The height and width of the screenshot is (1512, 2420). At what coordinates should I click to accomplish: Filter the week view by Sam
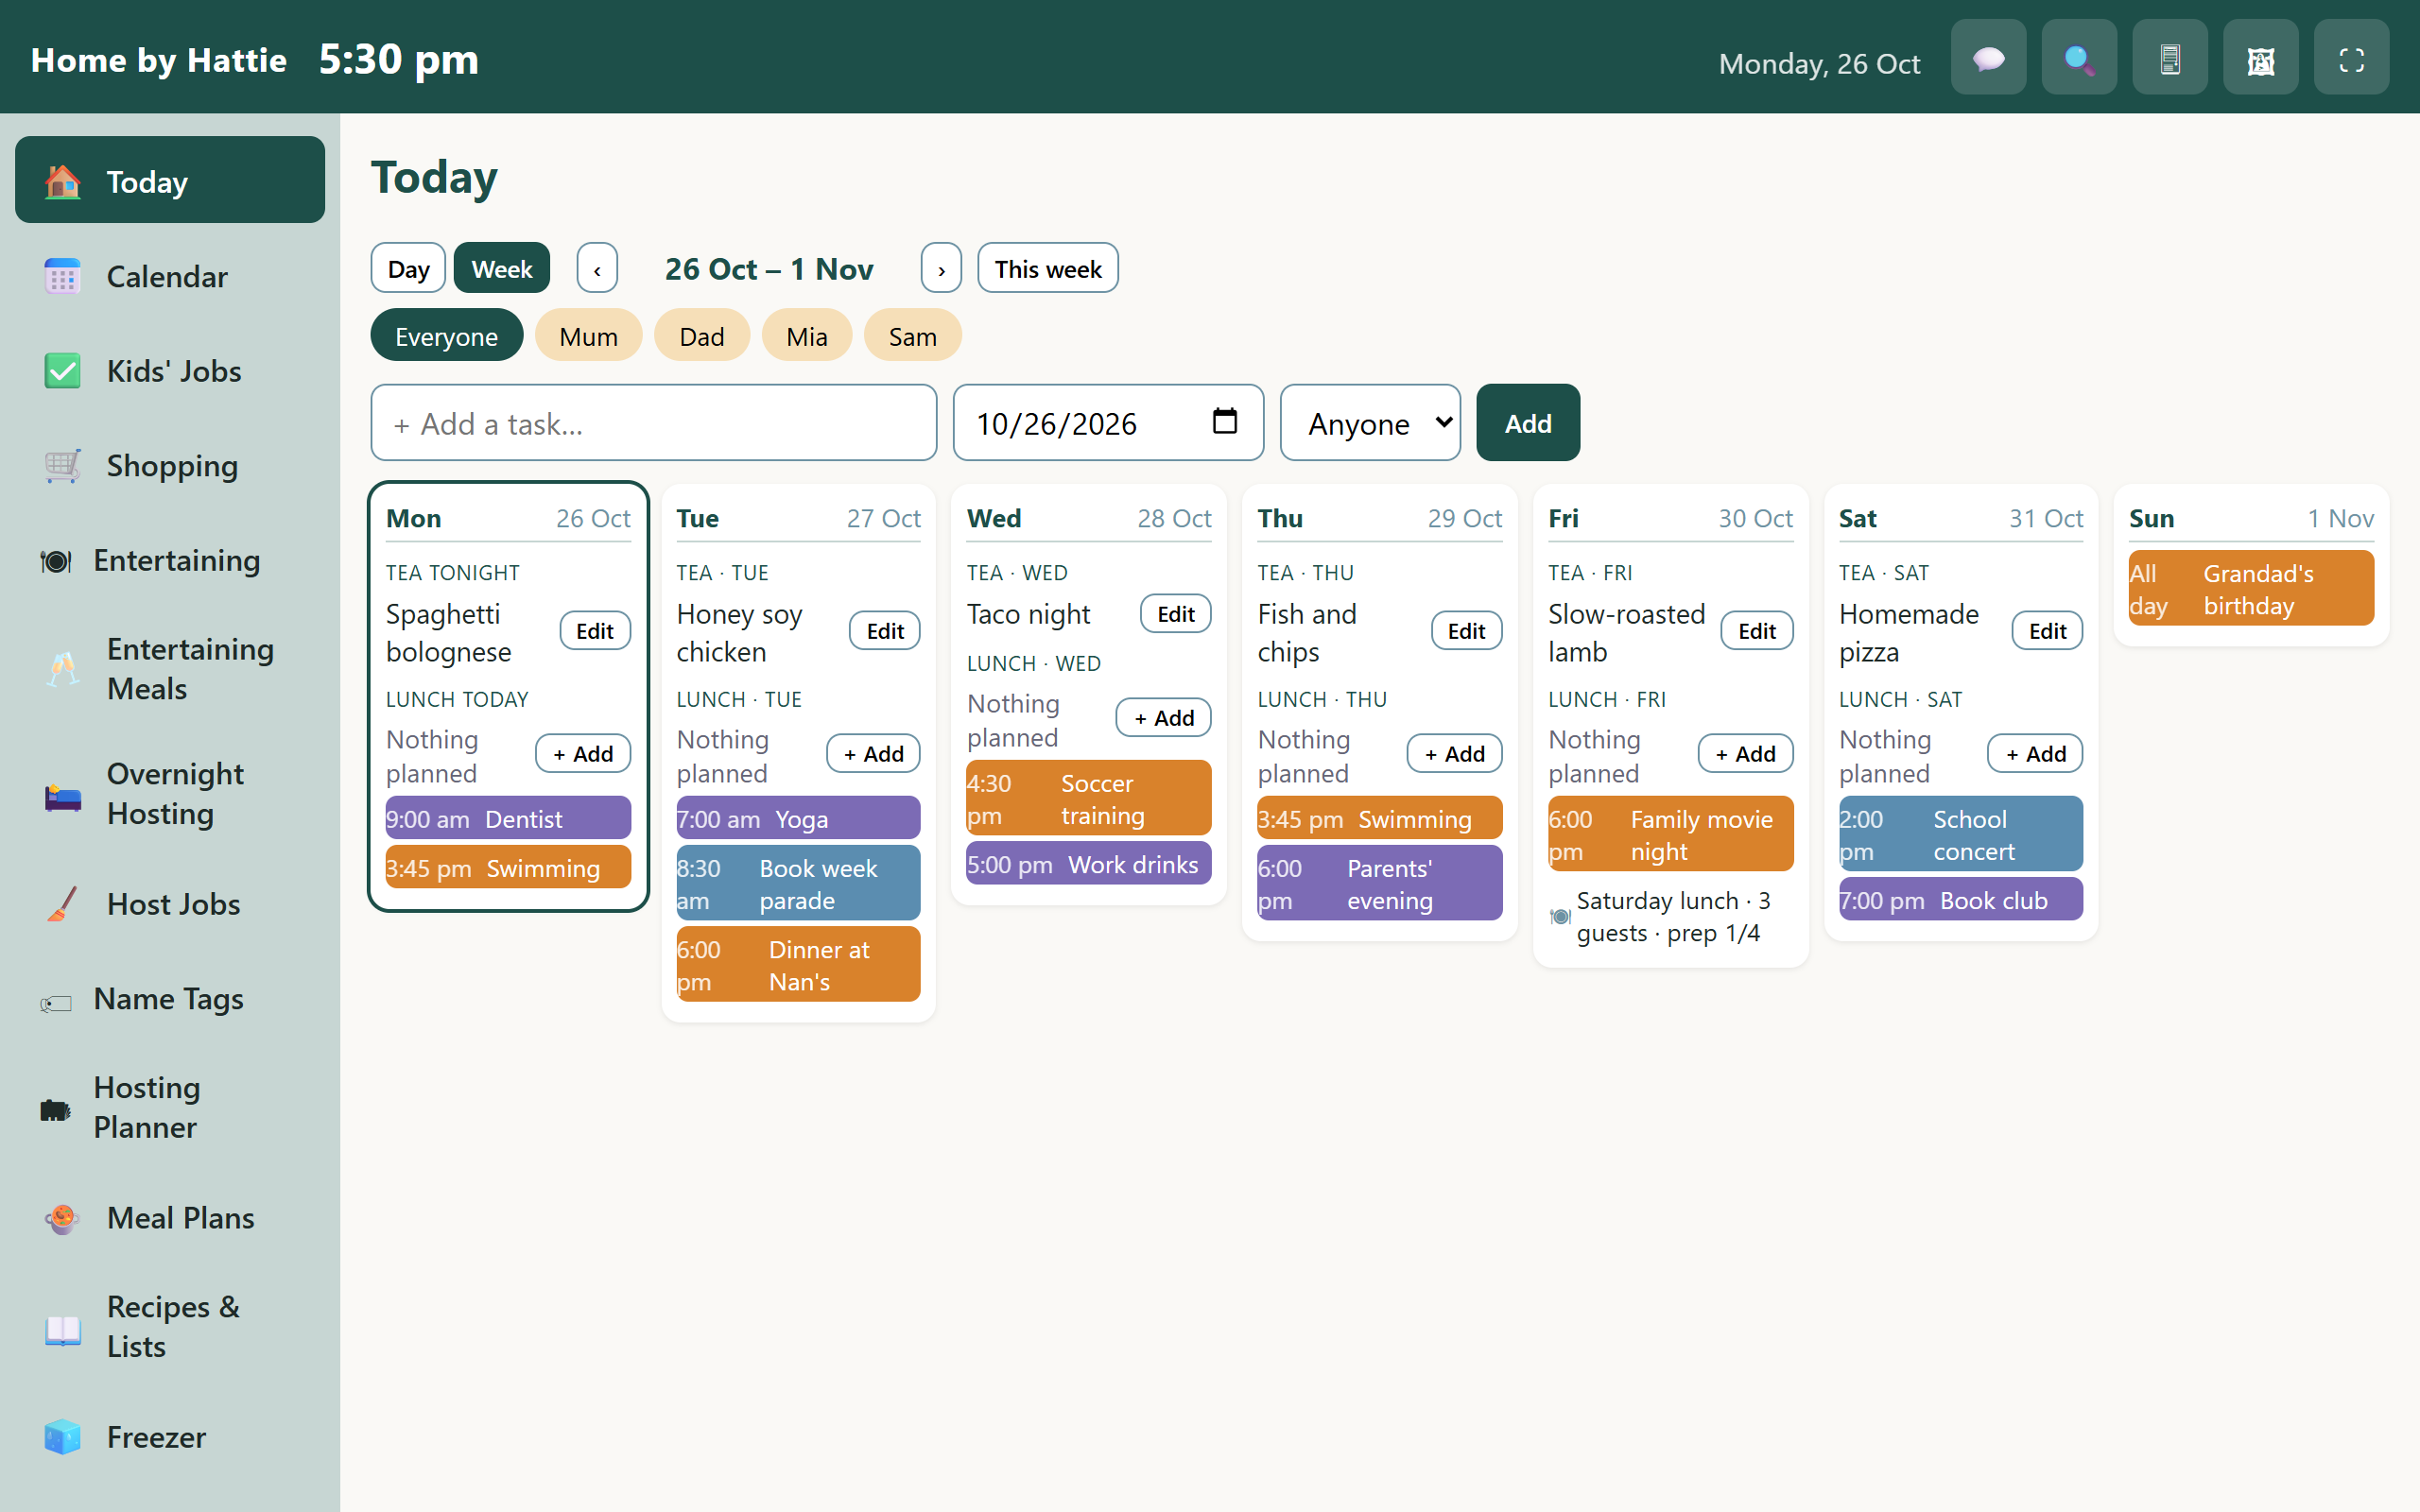[x=912, y=336]
